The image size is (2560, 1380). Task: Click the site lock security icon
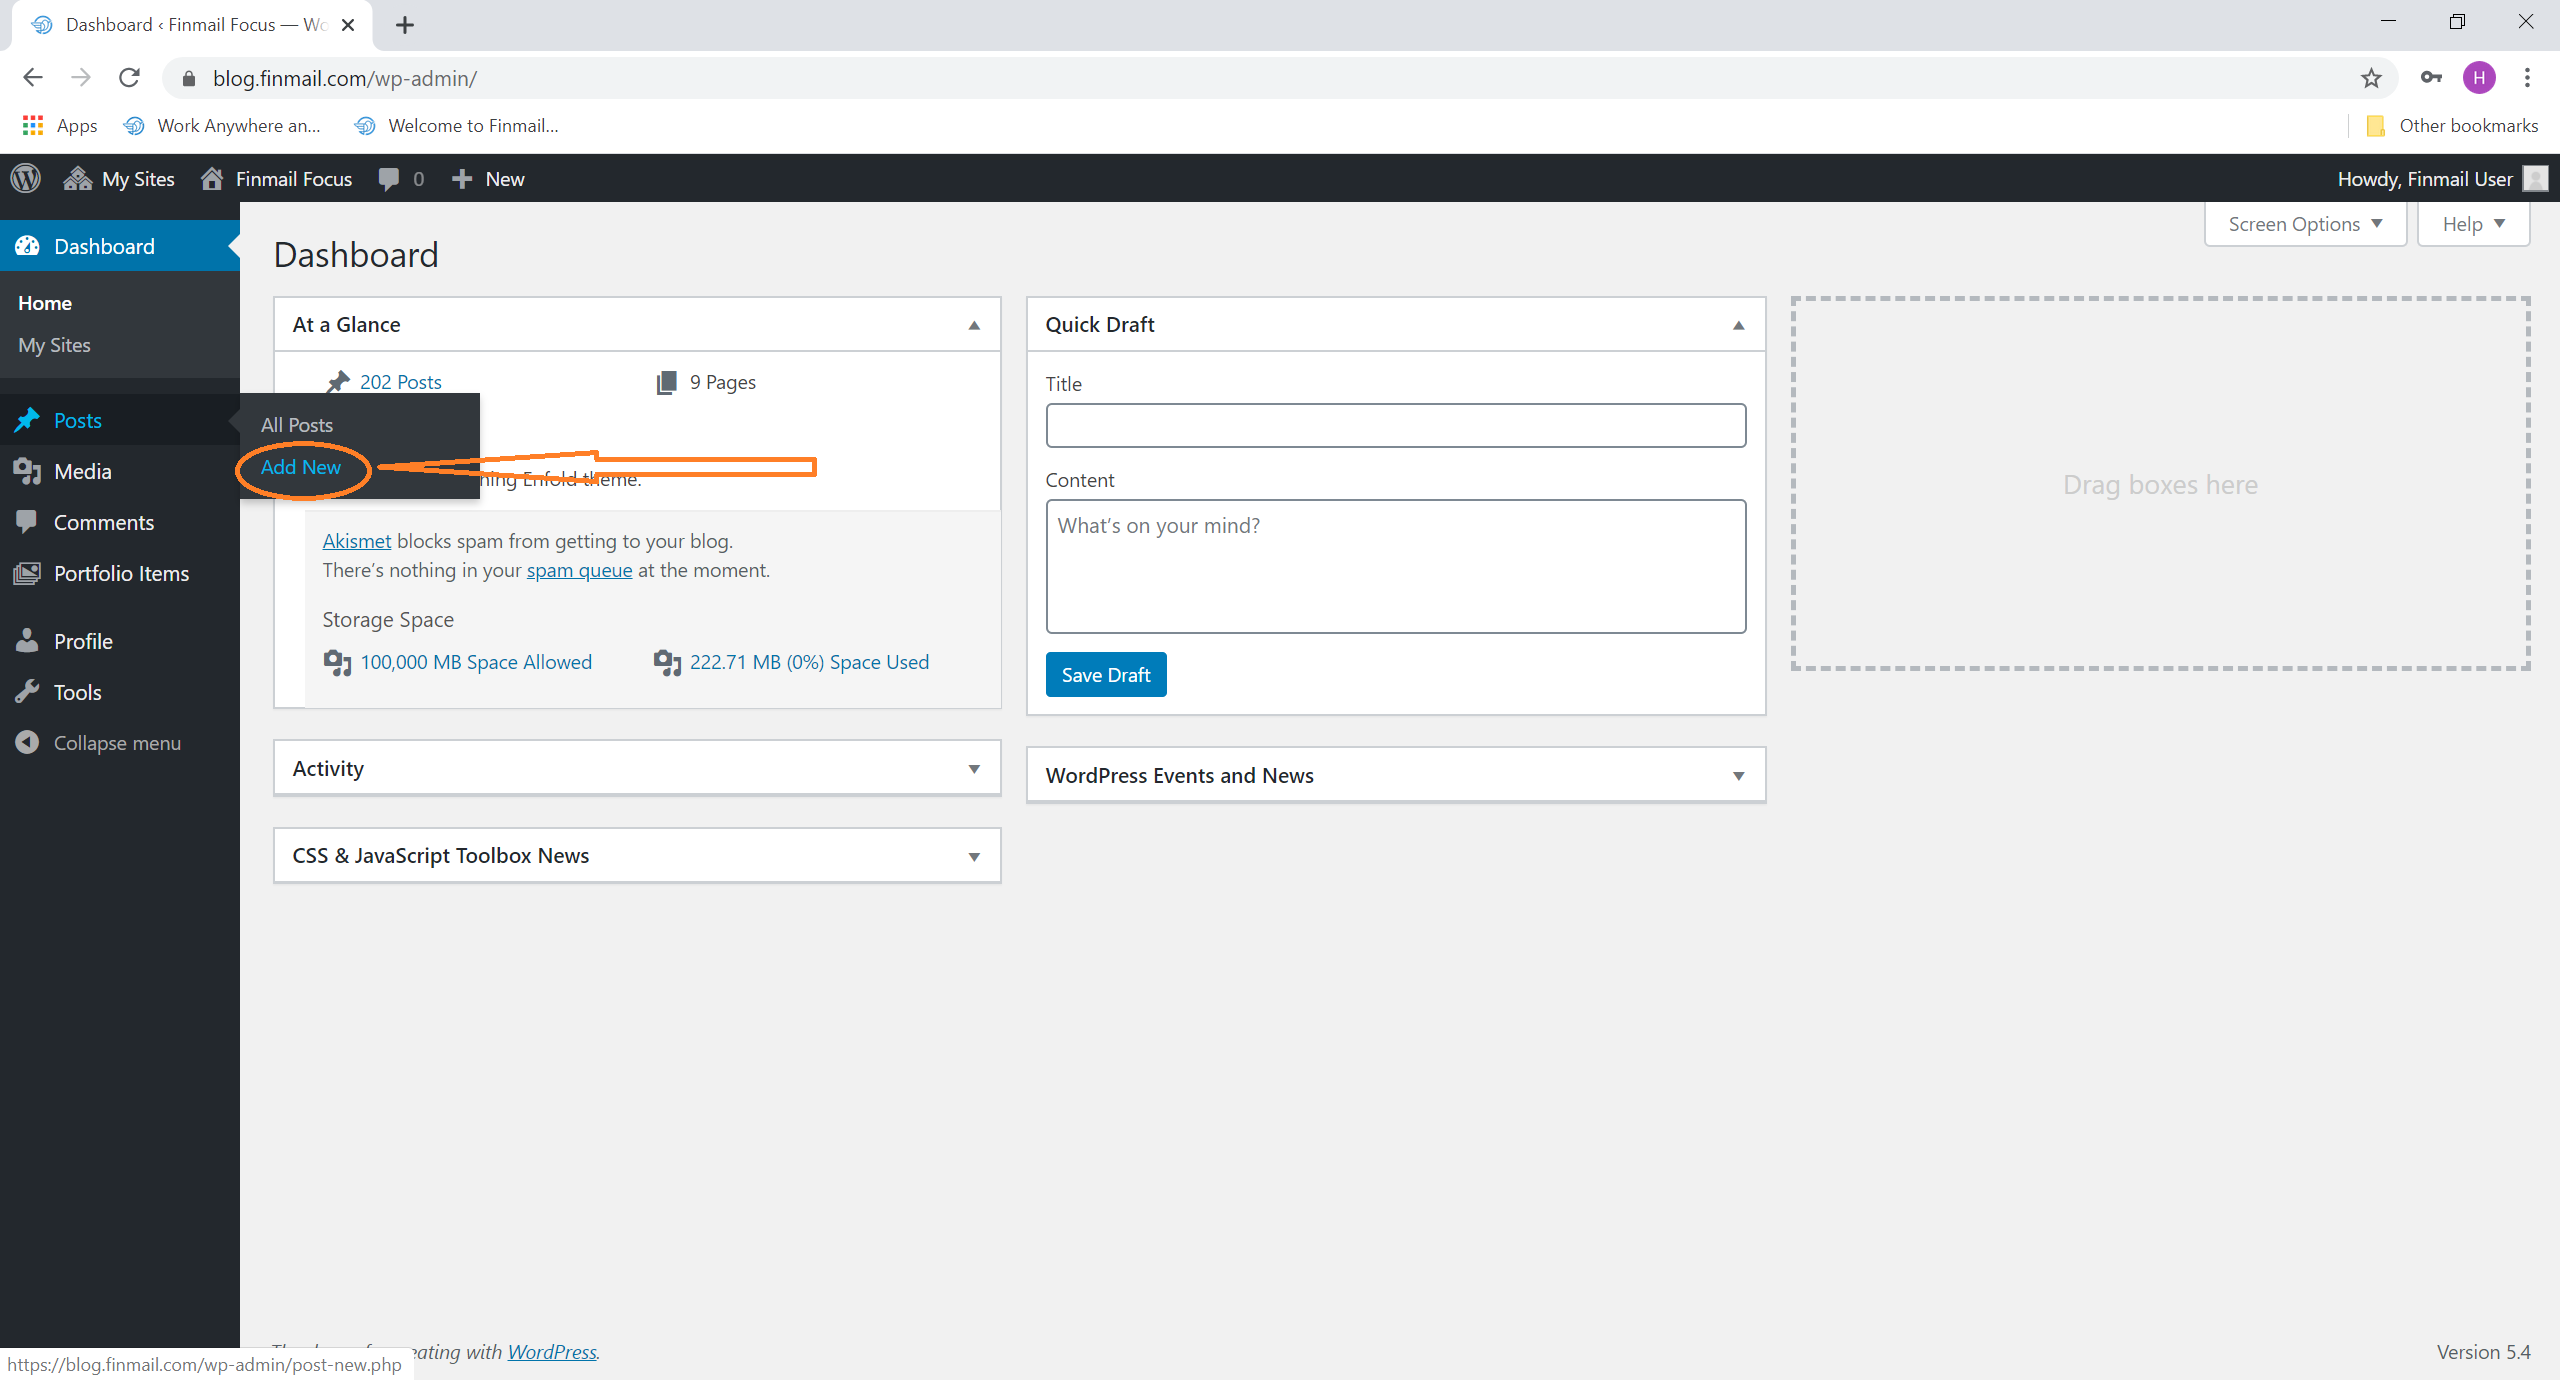[x=188, y=78]
